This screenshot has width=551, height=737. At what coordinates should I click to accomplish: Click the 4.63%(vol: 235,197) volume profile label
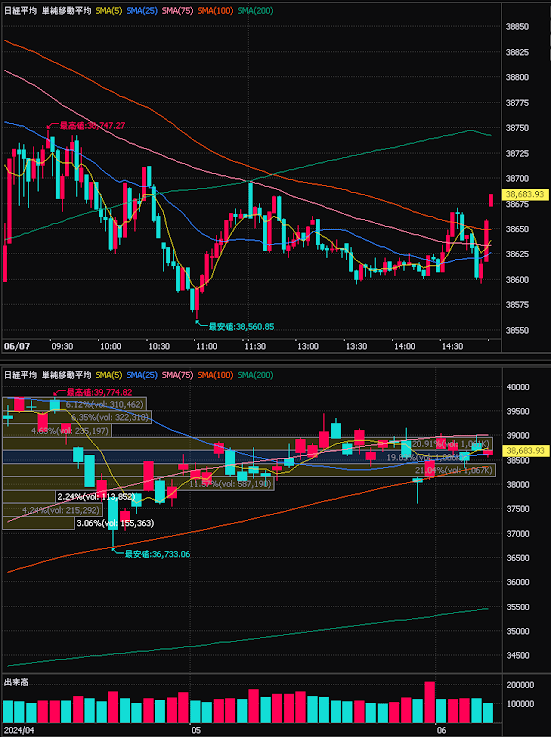(70, 431)
